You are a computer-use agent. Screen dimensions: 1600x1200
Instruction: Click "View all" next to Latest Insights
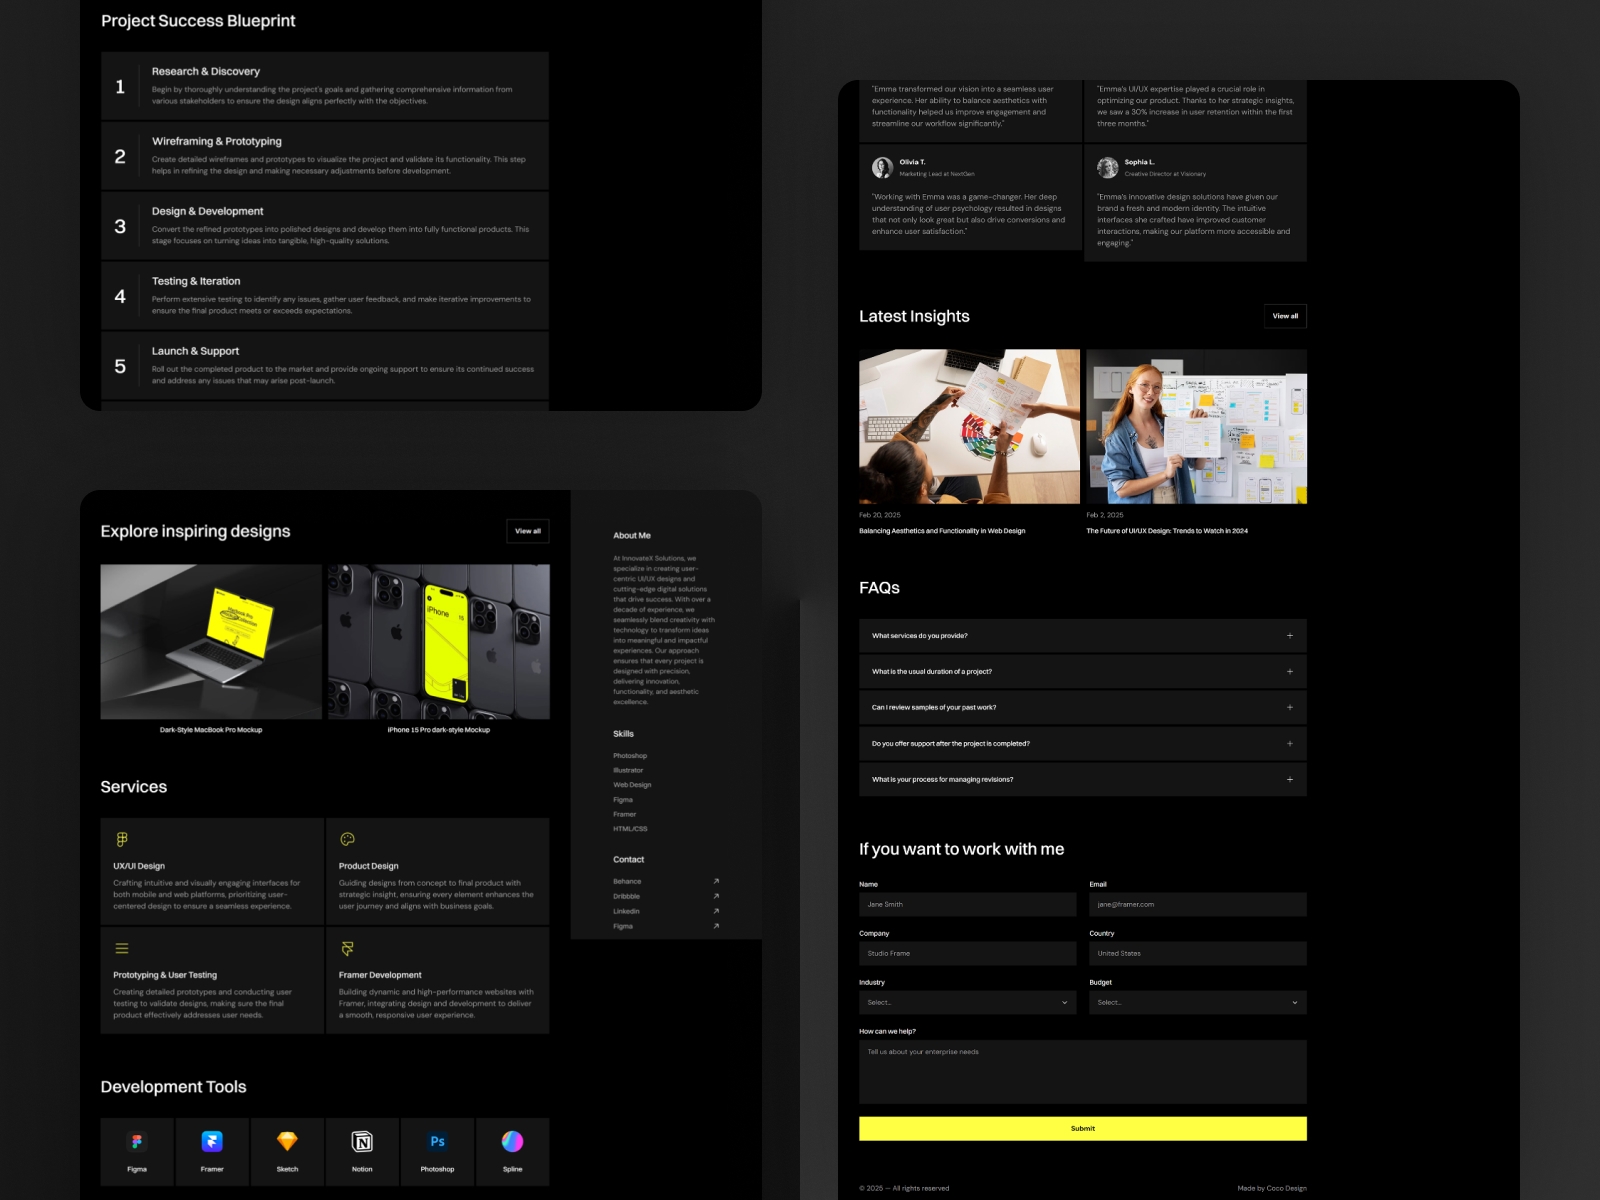pos(1285,316)
